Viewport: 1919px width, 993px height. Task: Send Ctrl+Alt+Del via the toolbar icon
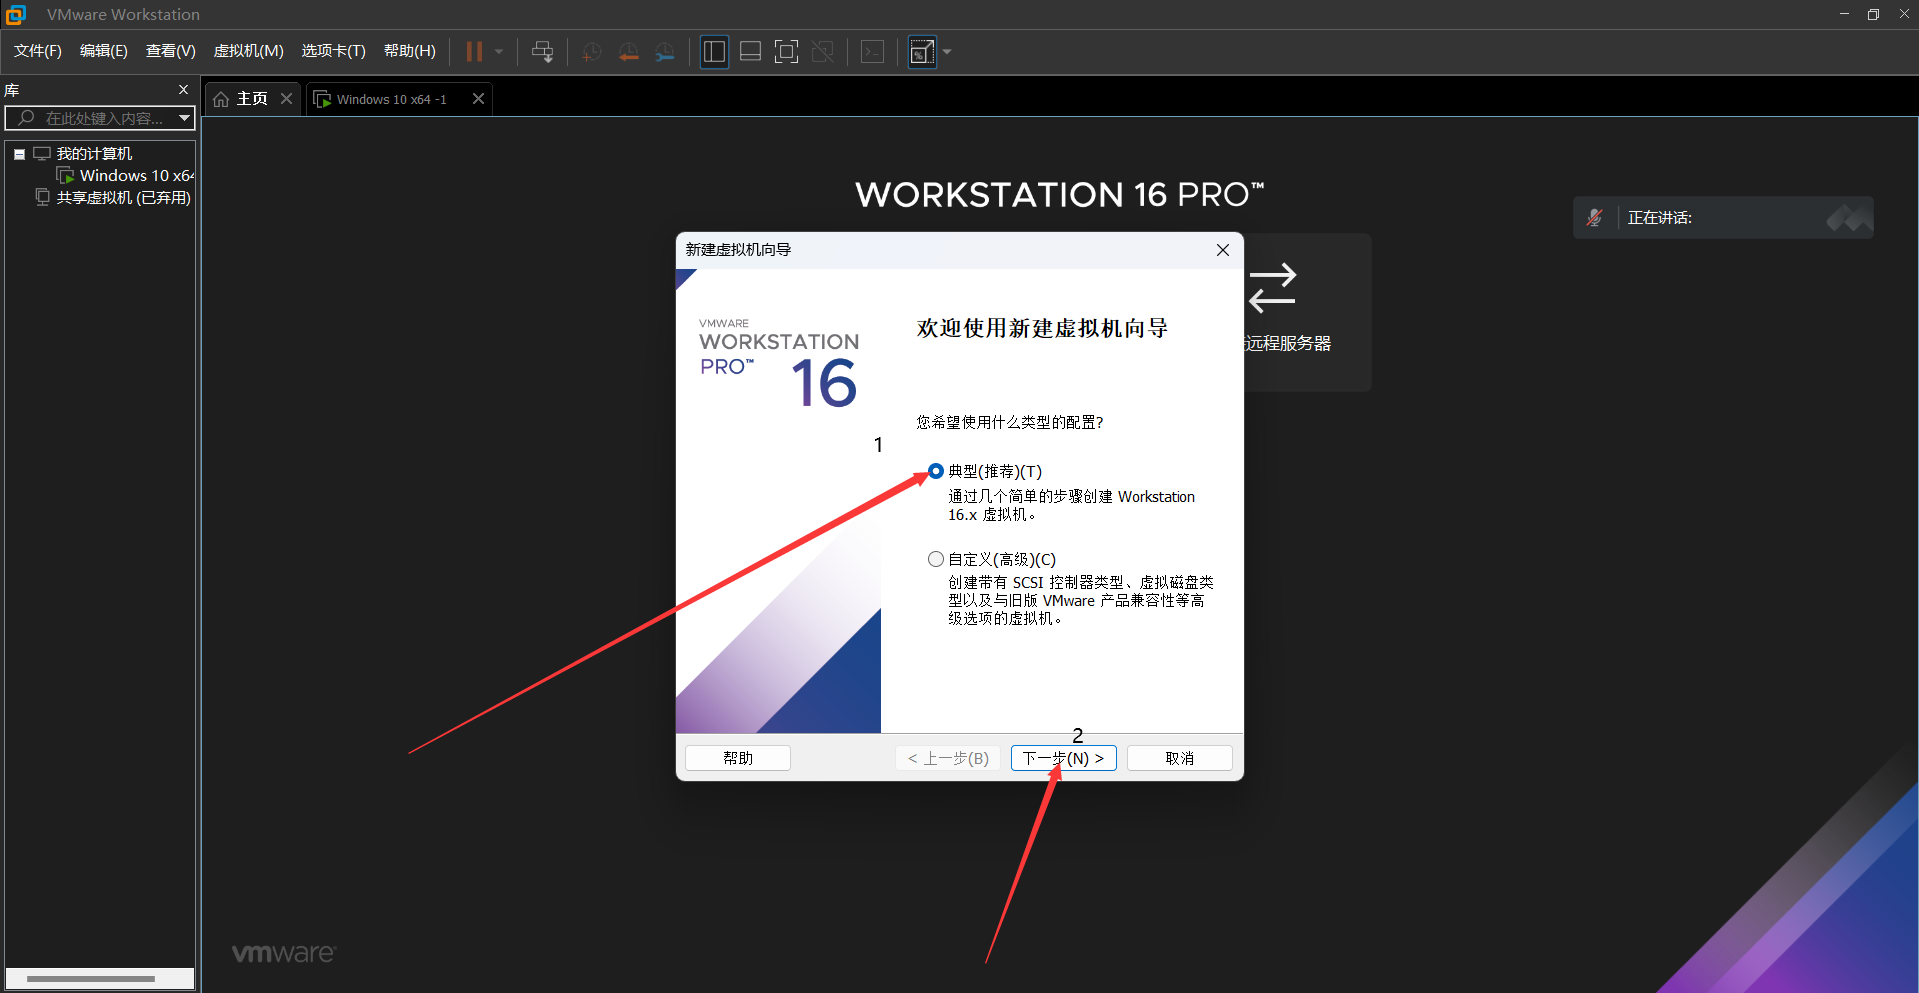coord(543,52)
